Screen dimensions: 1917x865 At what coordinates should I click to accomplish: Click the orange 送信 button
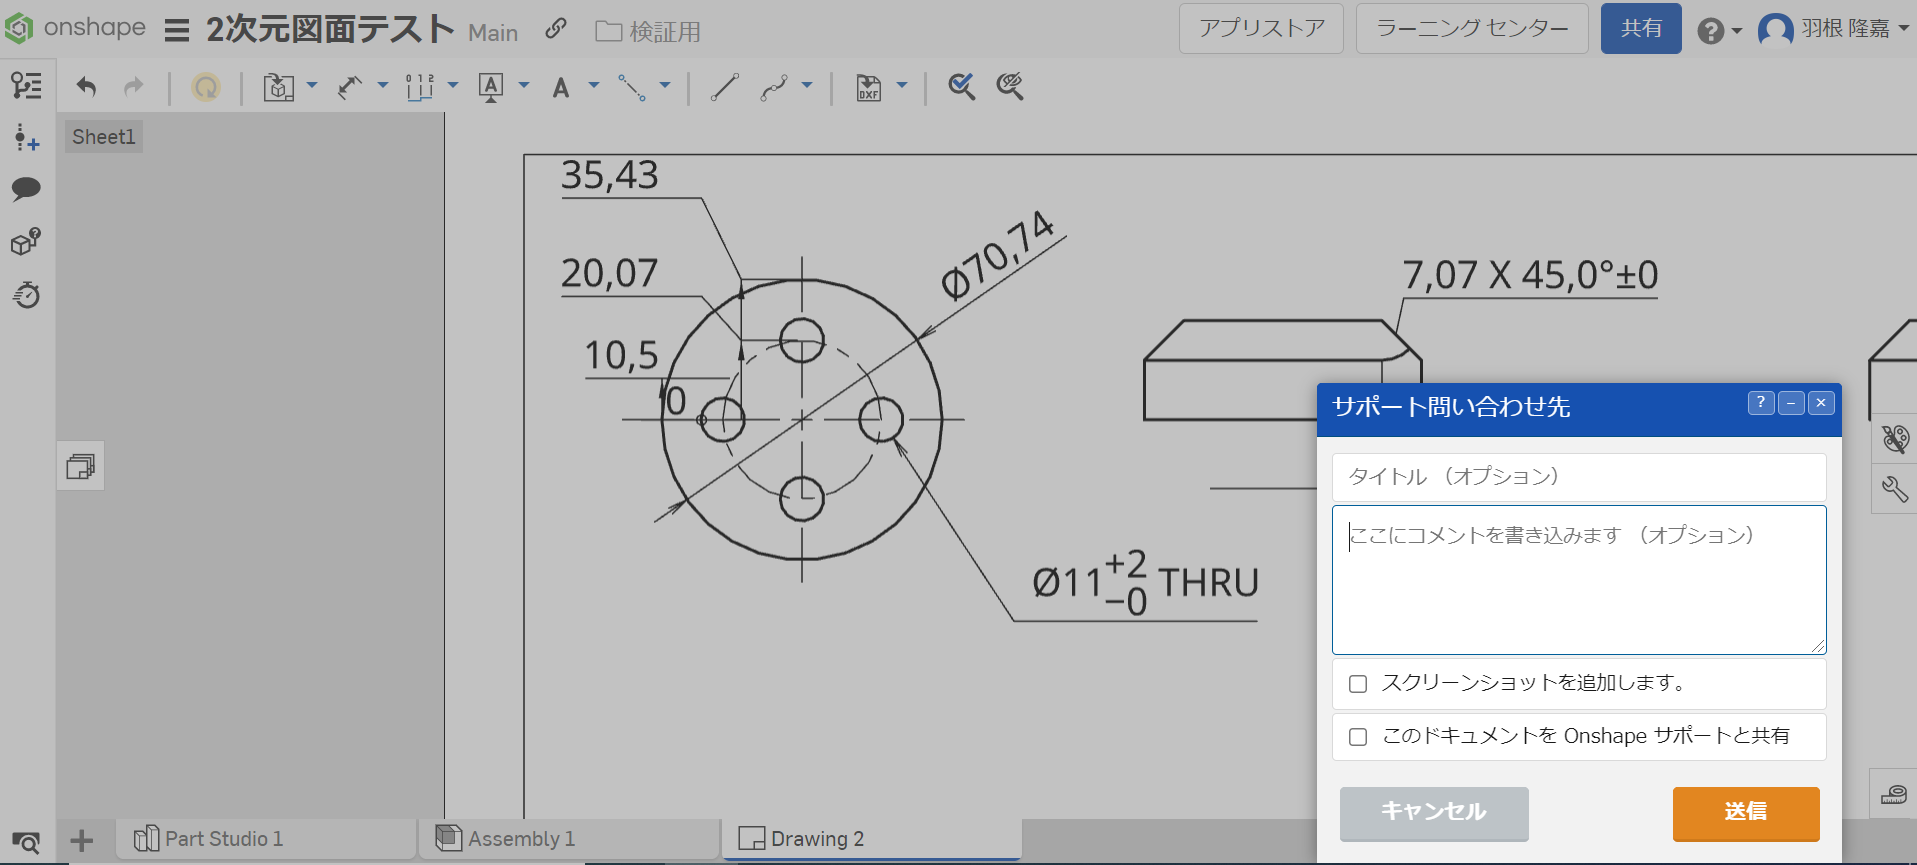pos(1746,812)
